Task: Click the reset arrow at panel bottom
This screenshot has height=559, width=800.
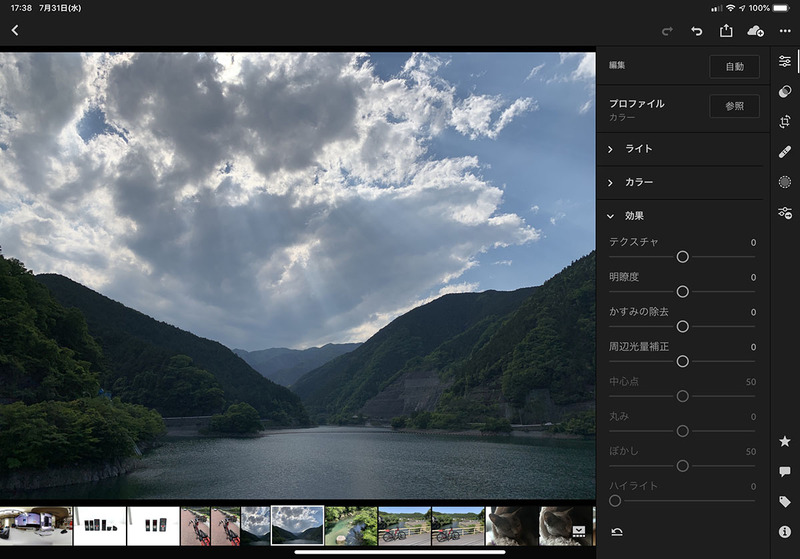Action: [617, 532]
